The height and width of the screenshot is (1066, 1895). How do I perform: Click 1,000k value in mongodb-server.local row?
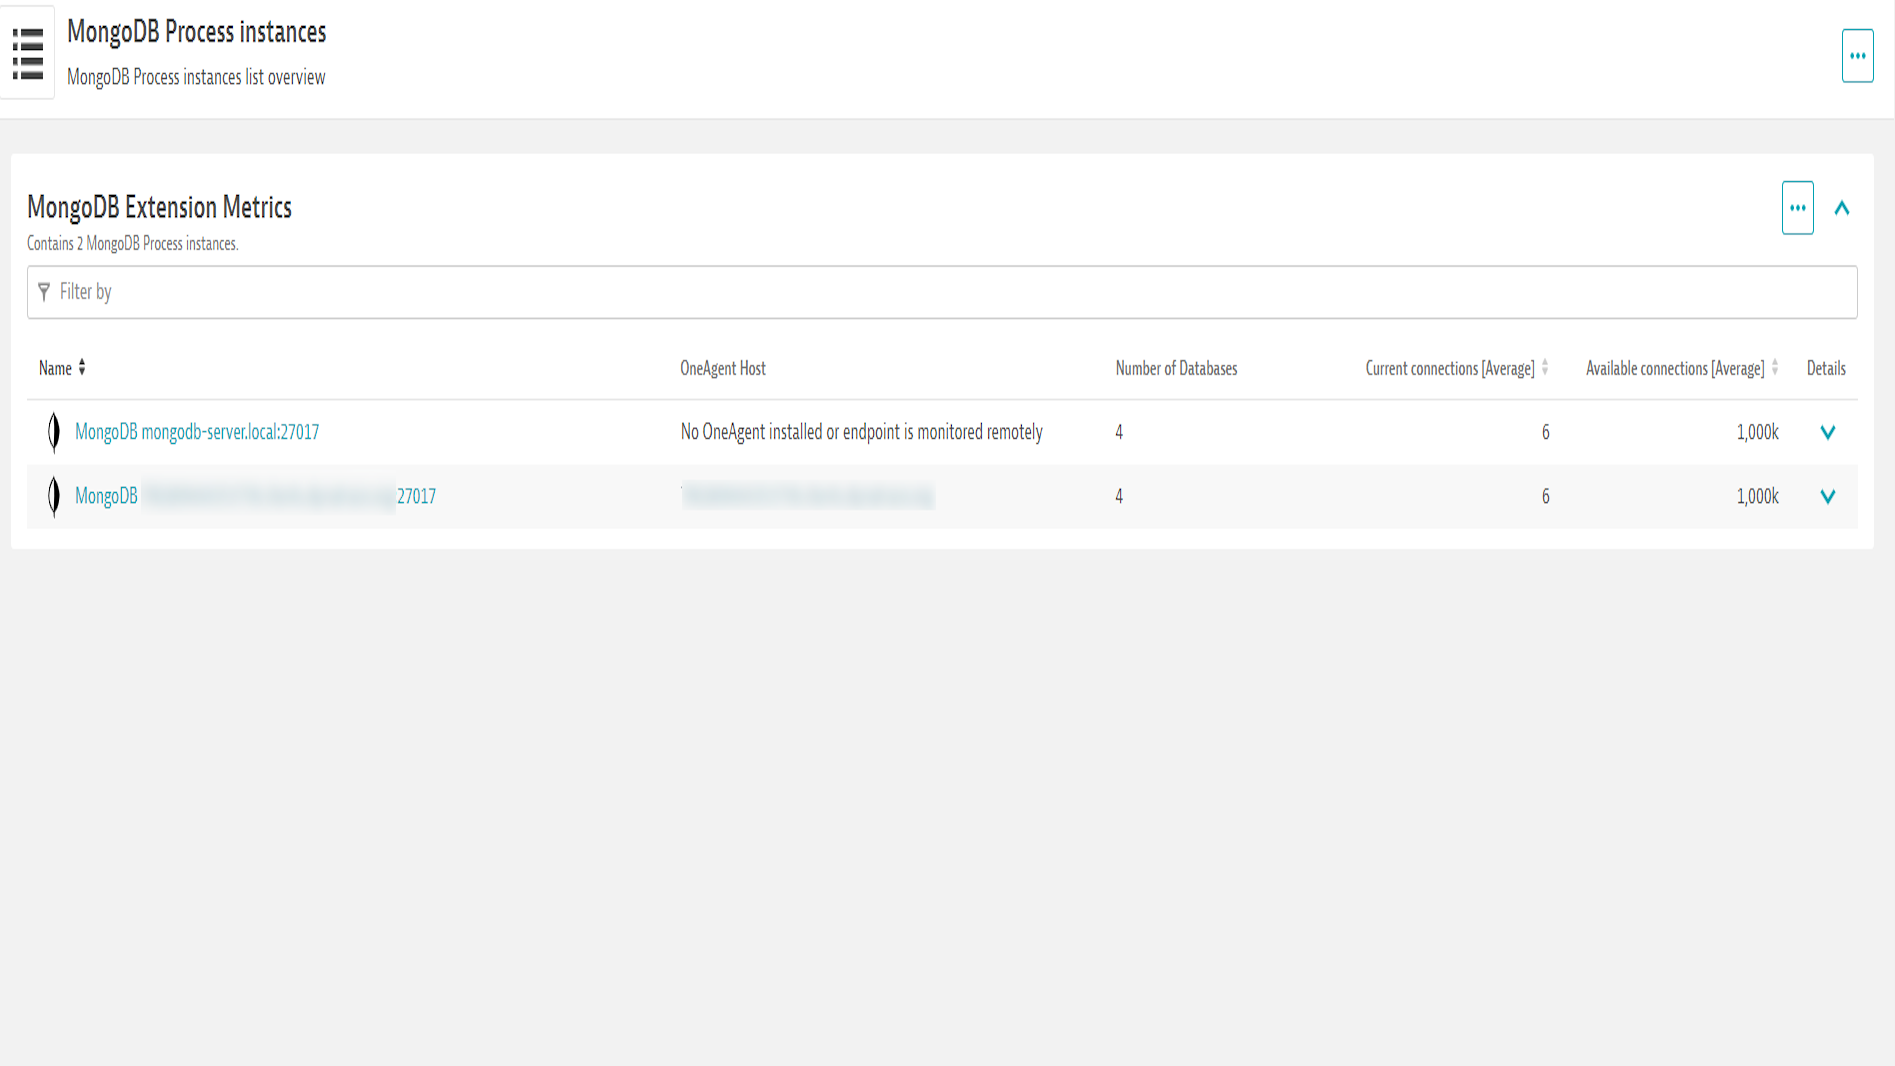point(1757,432)
